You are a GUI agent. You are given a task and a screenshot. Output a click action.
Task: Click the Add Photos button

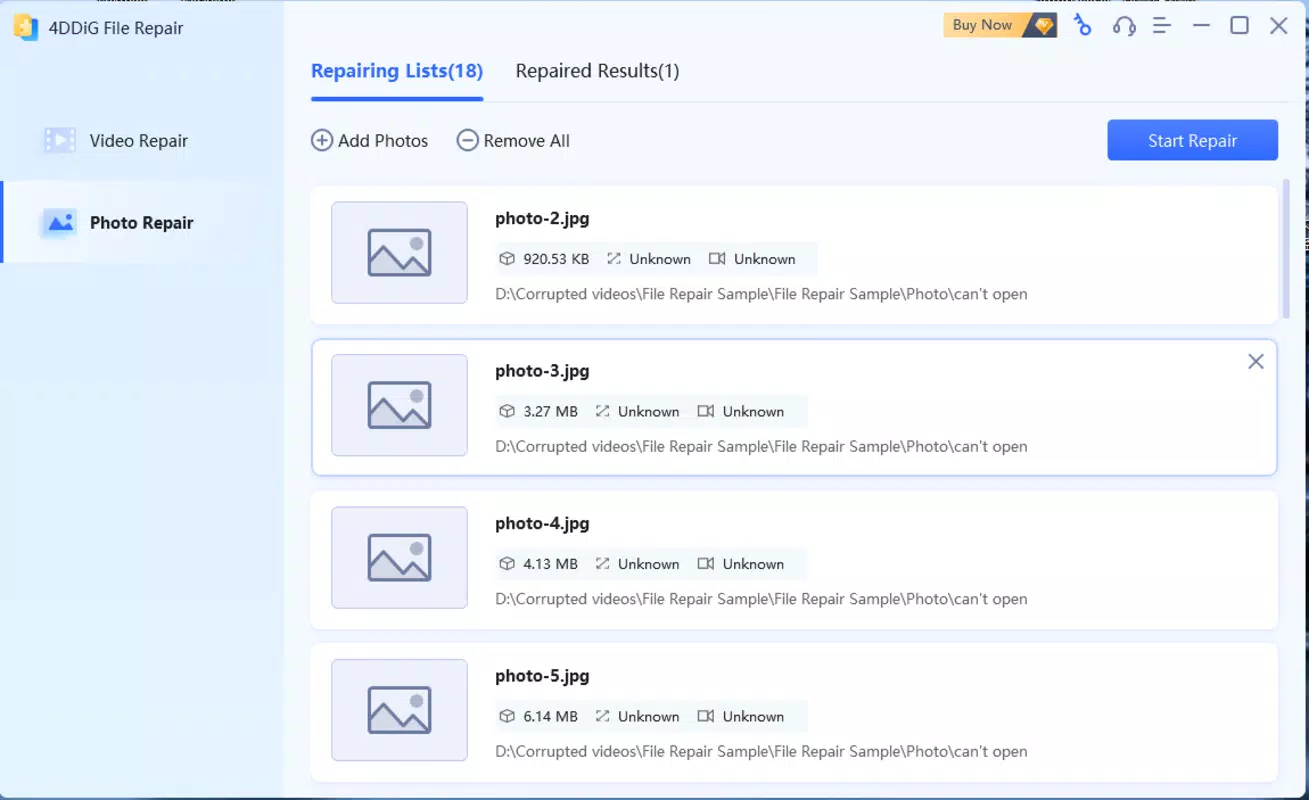click(370, 141)
